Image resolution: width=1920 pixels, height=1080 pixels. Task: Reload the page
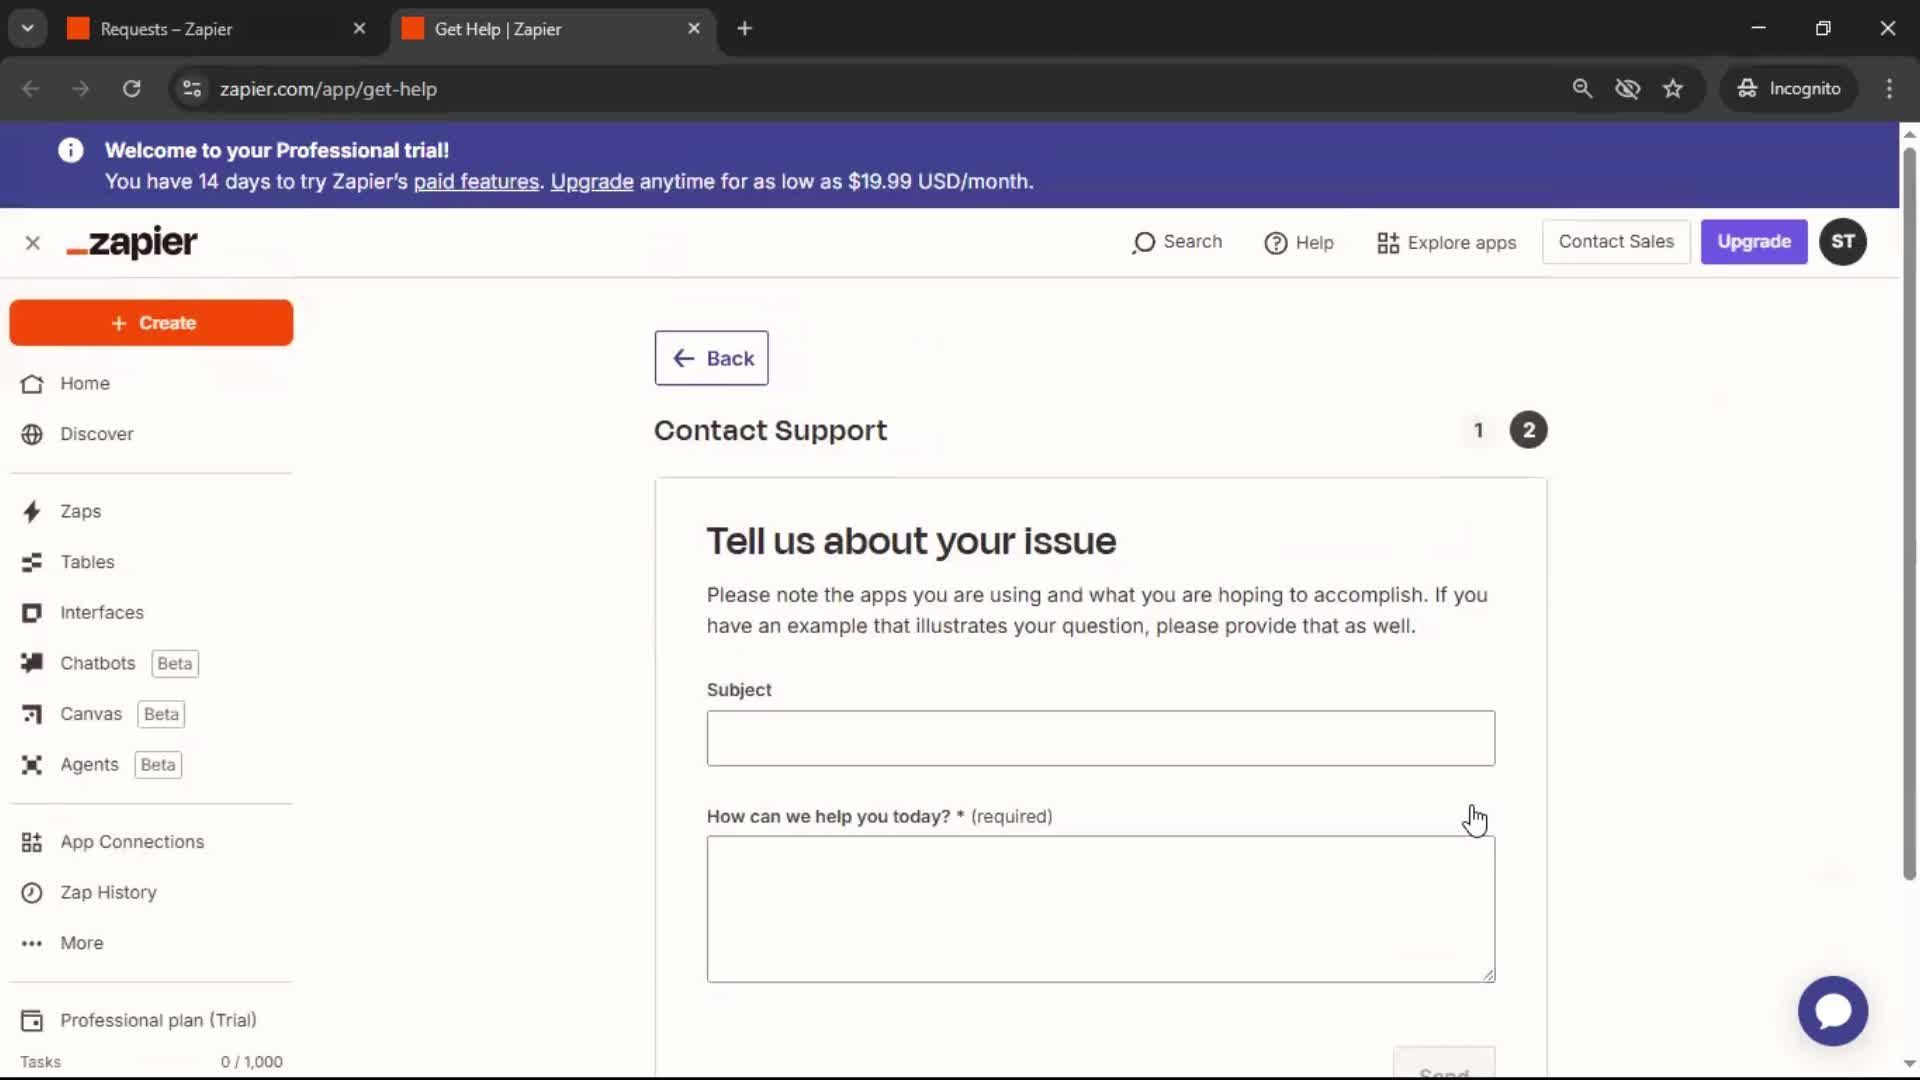point(131,89)
